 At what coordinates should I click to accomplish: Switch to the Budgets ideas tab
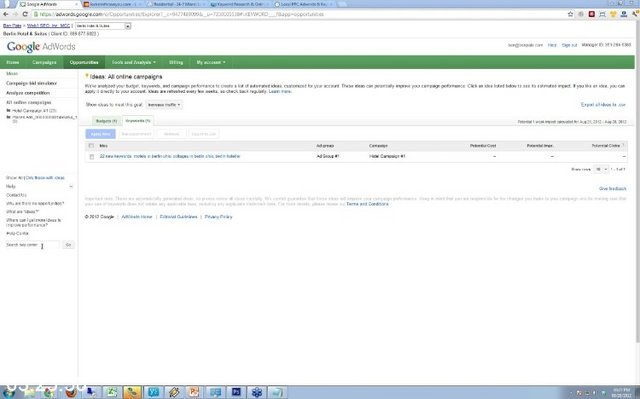pos(106,121)
